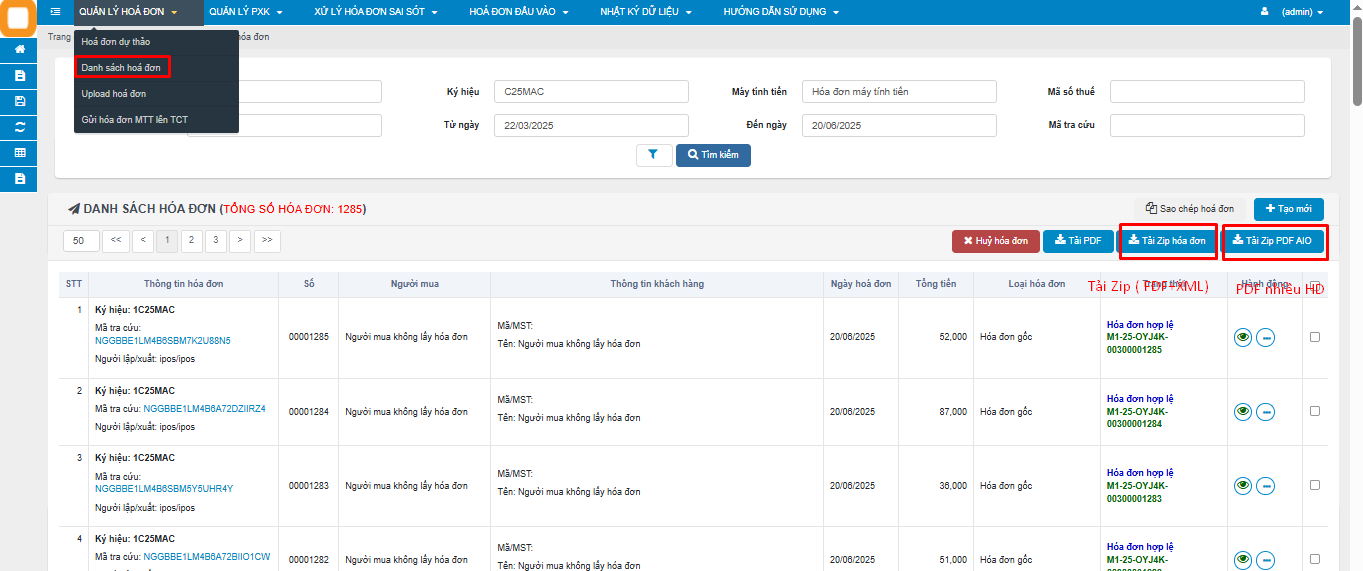Open the HOÁ ĐƠN ĐẦU VÀO dropdown
Image resolution: width=1363 pixels, height=571 pixels.
(x=518, y=12)
